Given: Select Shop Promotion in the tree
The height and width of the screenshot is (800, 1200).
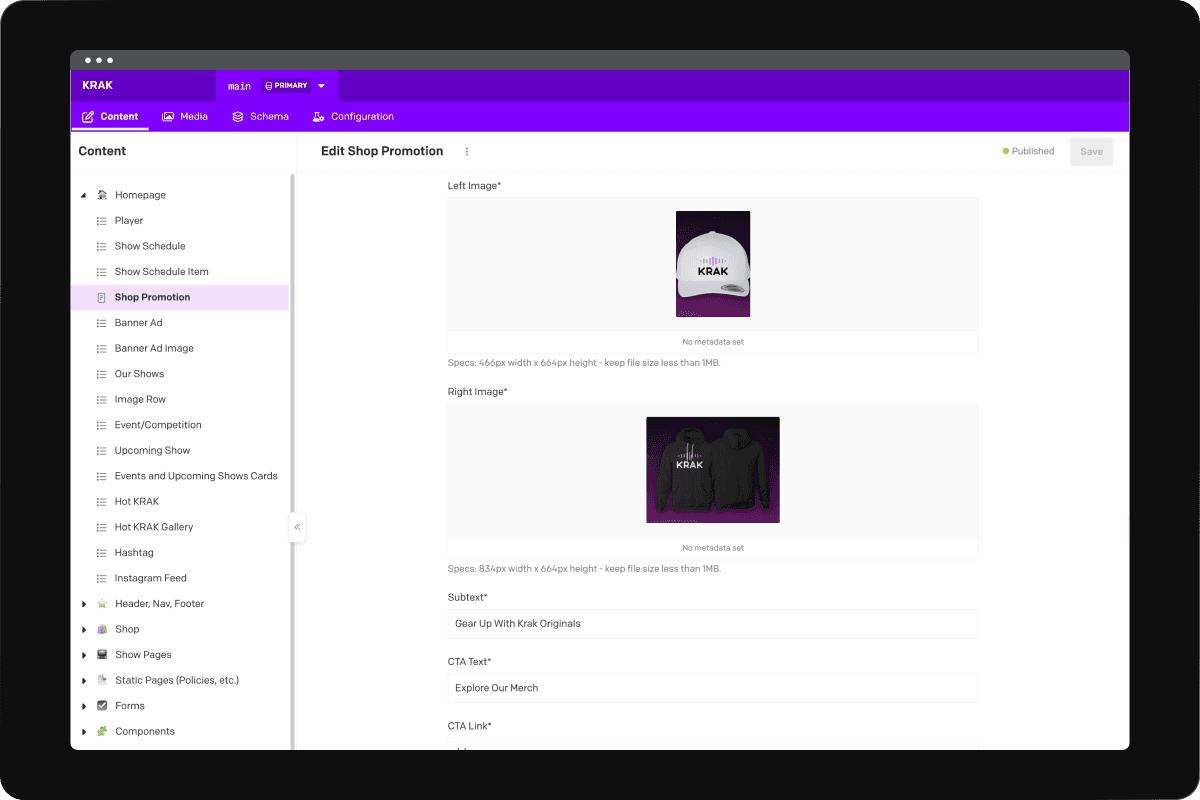Looking at the screenshot, I should tap(180, 297).
